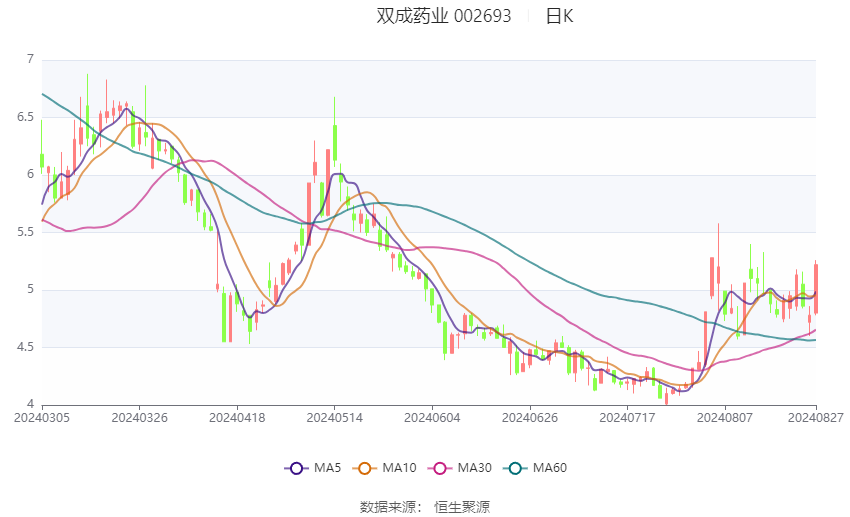
Task: Click y-axis value label 6
Action: 30,174
